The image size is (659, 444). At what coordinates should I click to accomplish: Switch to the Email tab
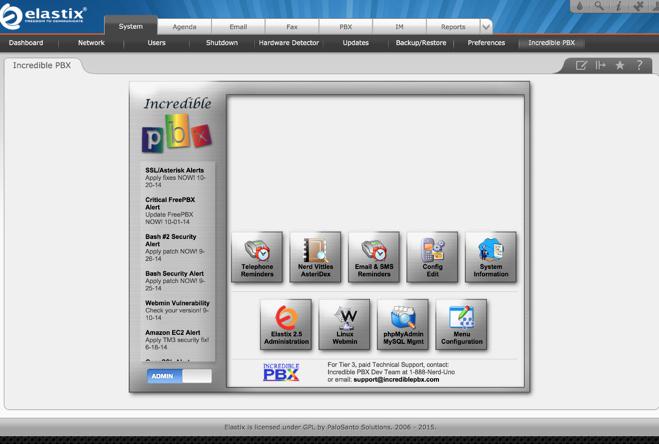[238, 27]
